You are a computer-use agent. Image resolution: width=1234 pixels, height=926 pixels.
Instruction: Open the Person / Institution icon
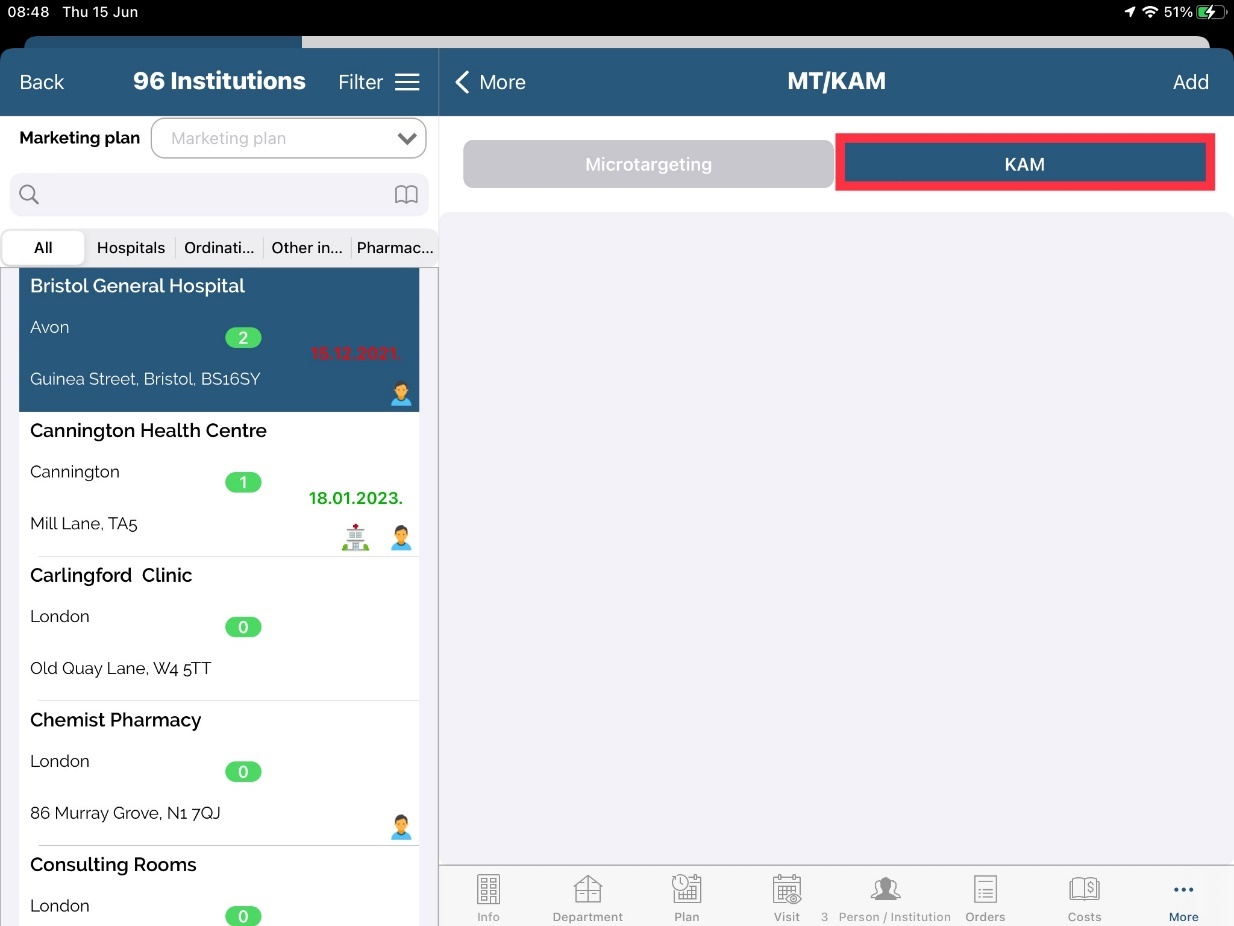point(886,890)
